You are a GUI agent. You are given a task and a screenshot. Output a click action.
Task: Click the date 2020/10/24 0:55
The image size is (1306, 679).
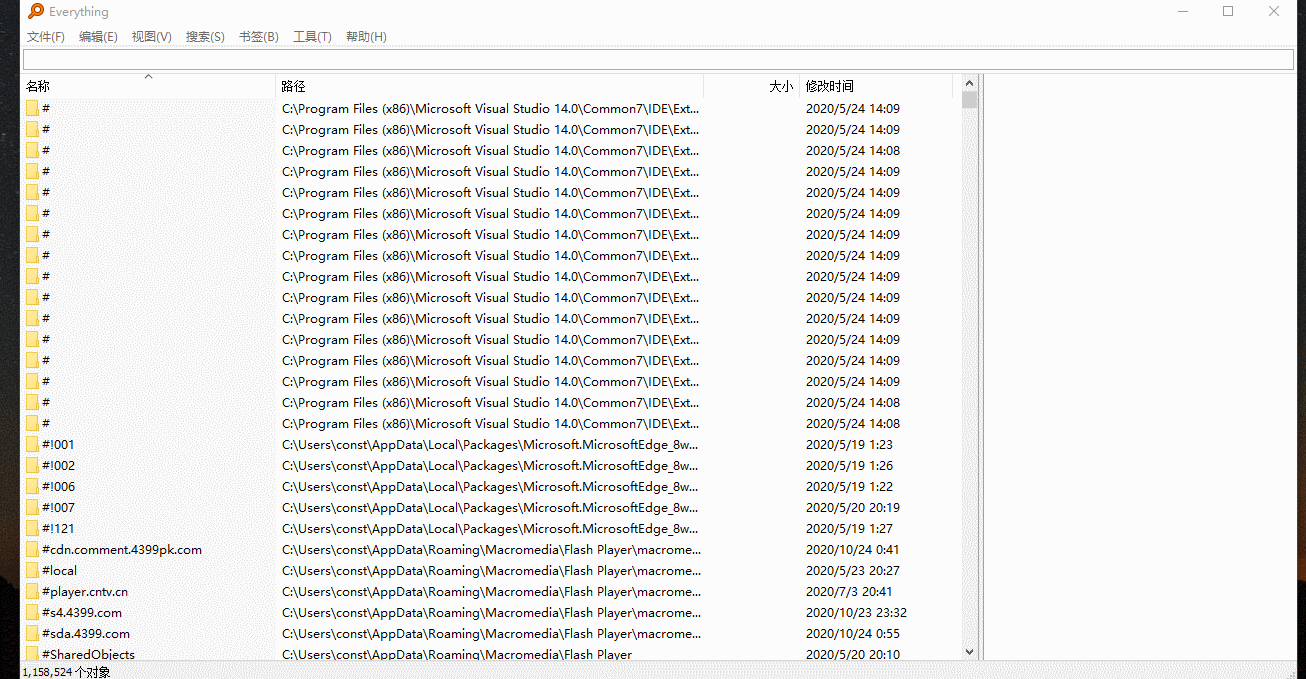pos(853,634)
